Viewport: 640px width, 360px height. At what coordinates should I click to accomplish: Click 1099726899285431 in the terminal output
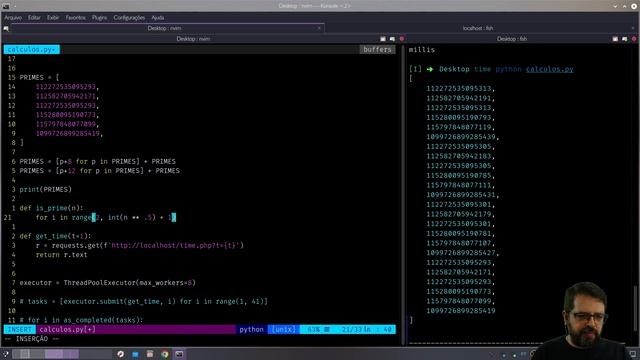(461, 195)
